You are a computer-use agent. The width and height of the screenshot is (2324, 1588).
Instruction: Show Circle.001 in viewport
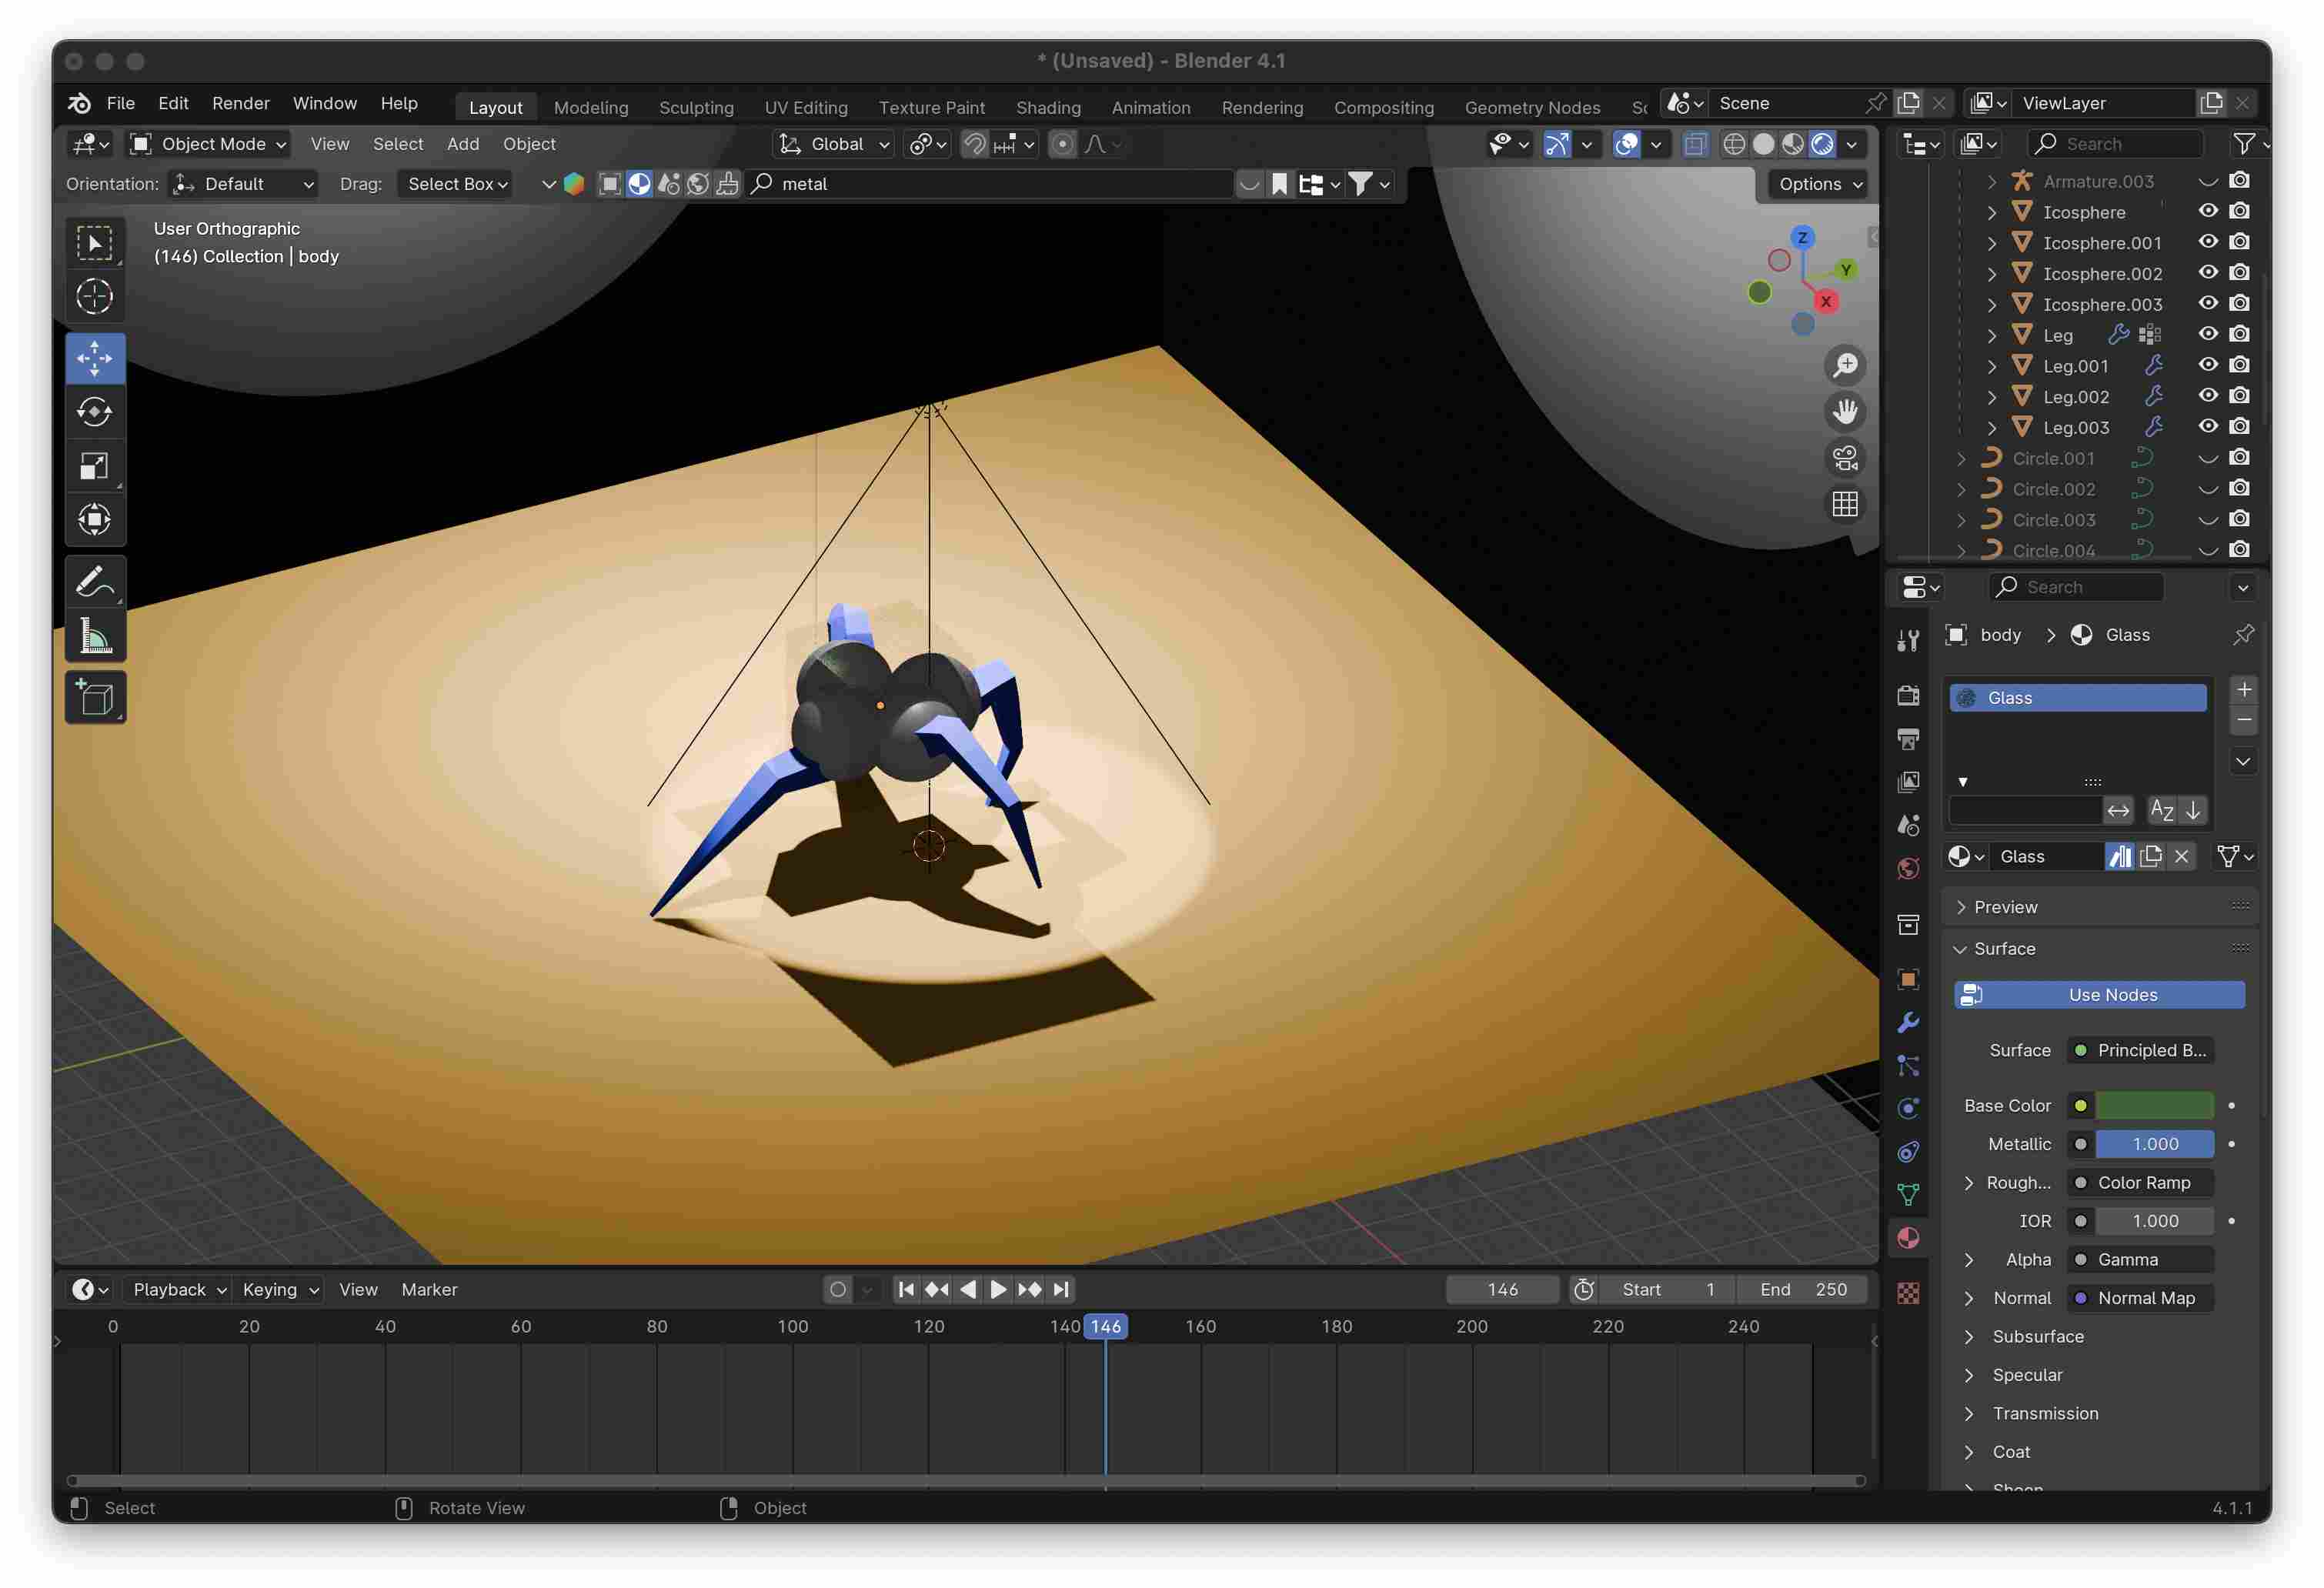pos(2208,458)
